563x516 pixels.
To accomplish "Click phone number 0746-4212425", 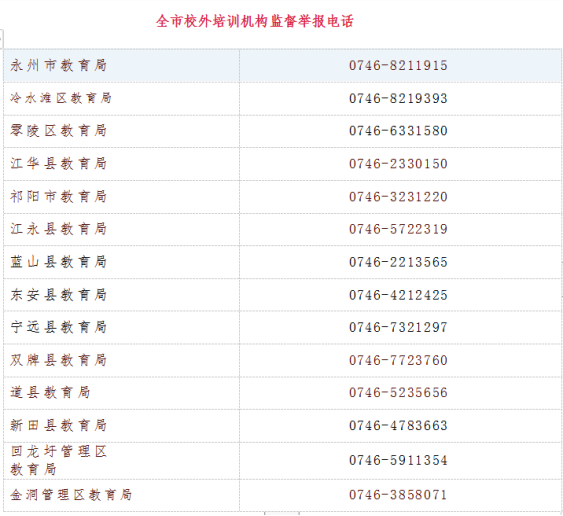I will [x=398, y=295].
